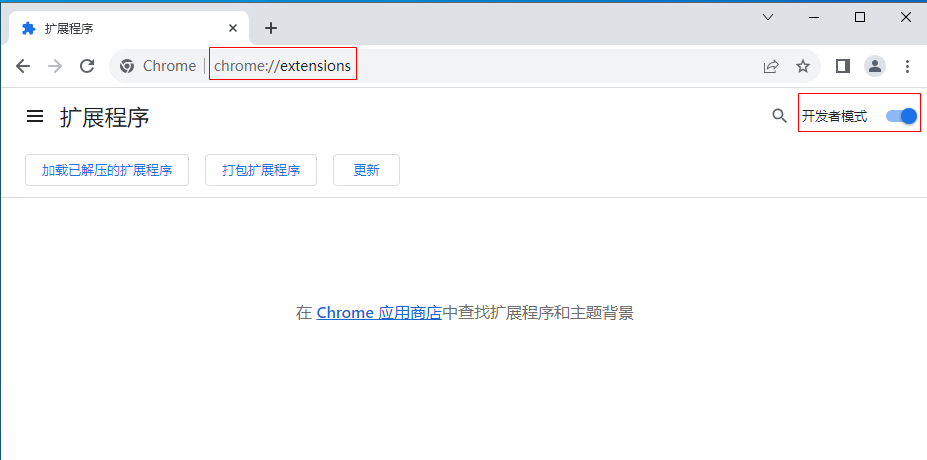This screenshot has height=460, width=927.
Task: Bookmark this page with star icon
Action: [802, 66]
